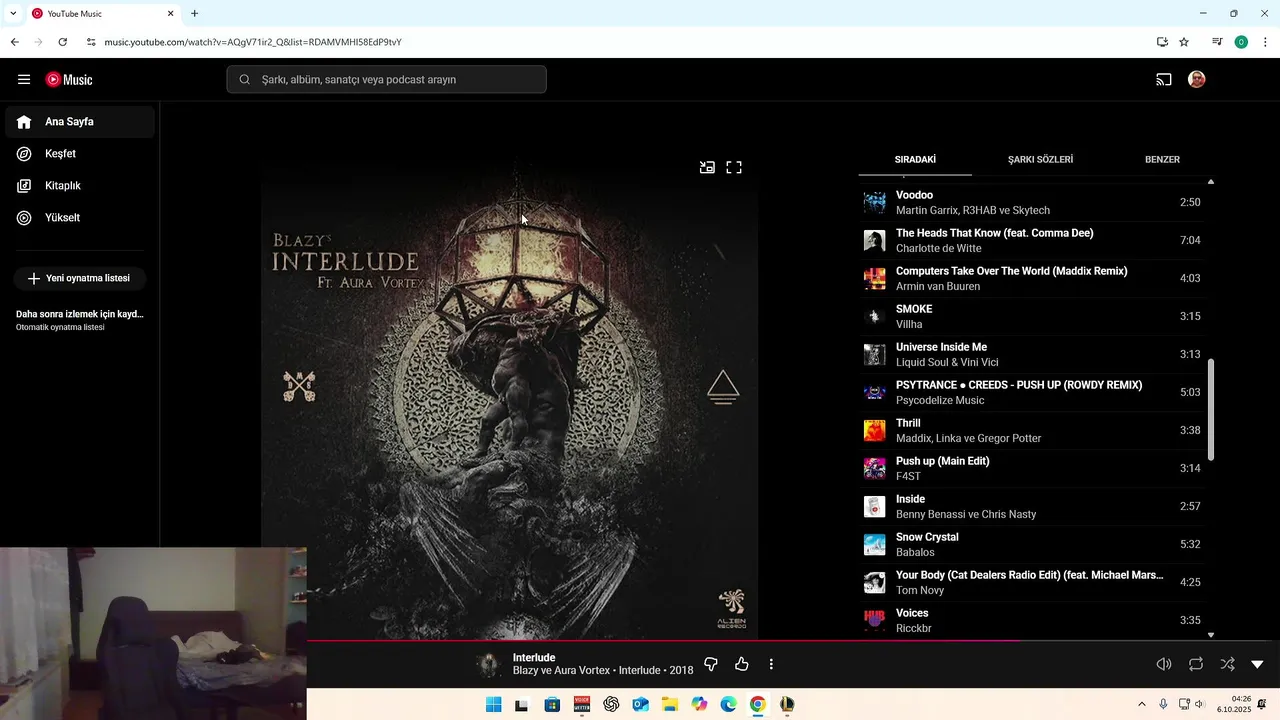The width and height of the screenshot is (1280, 720).
Task: Go to Ana Sayfa in sidebar
Action: tap(80, 122)
